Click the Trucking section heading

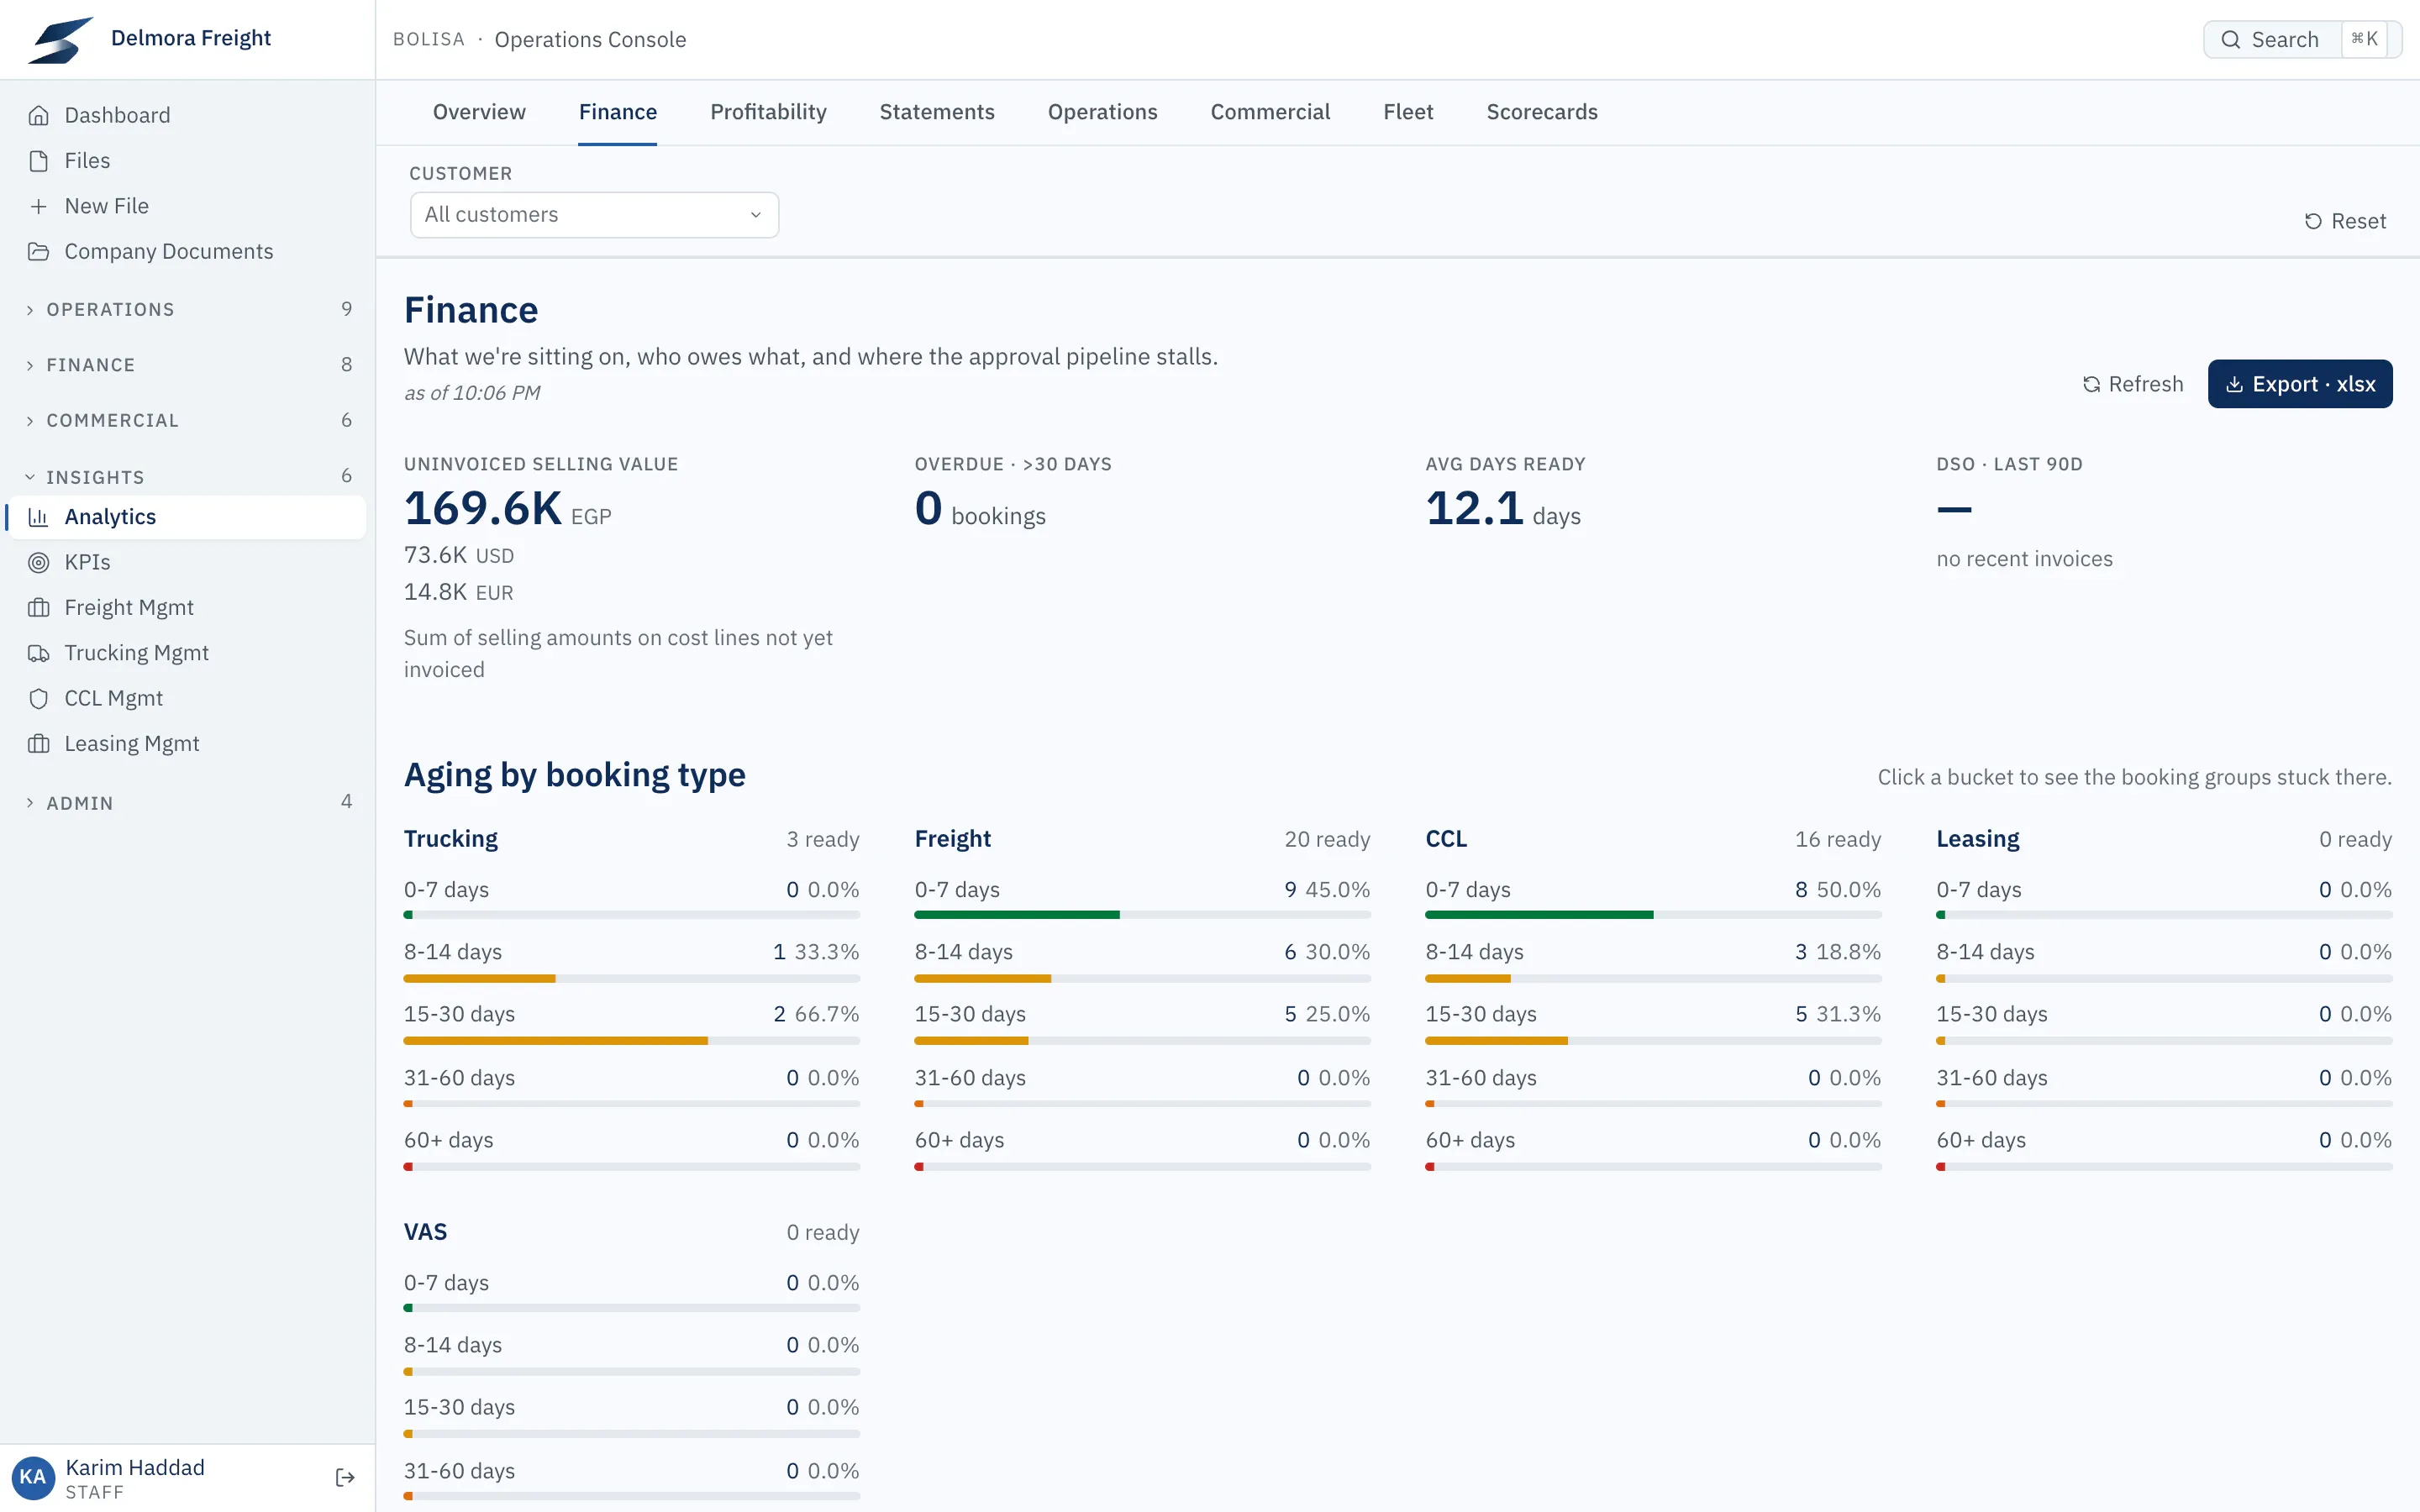coord(451,839)
